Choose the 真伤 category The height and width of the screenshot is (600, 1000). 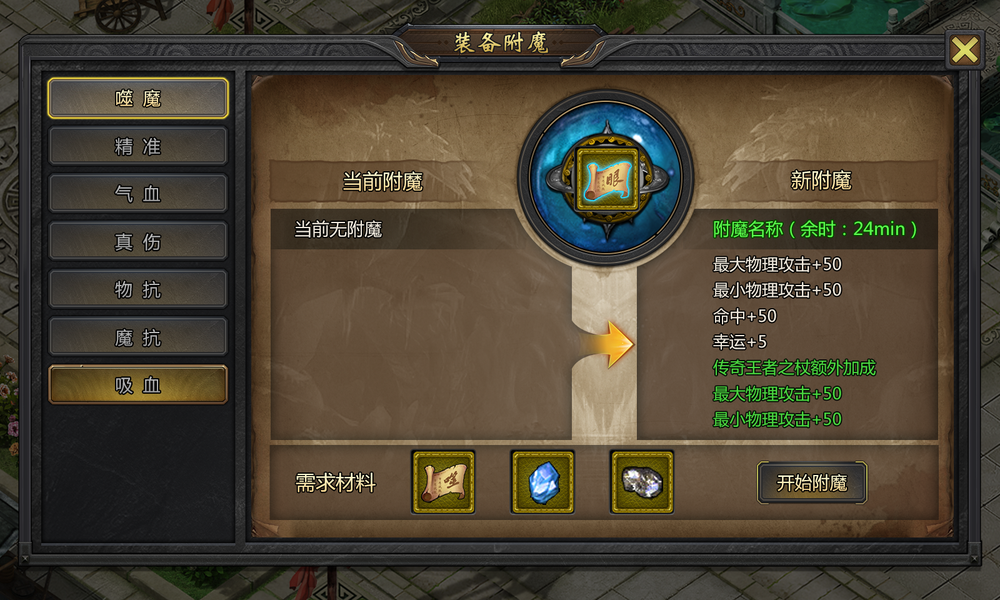click(x=138, y=242)
